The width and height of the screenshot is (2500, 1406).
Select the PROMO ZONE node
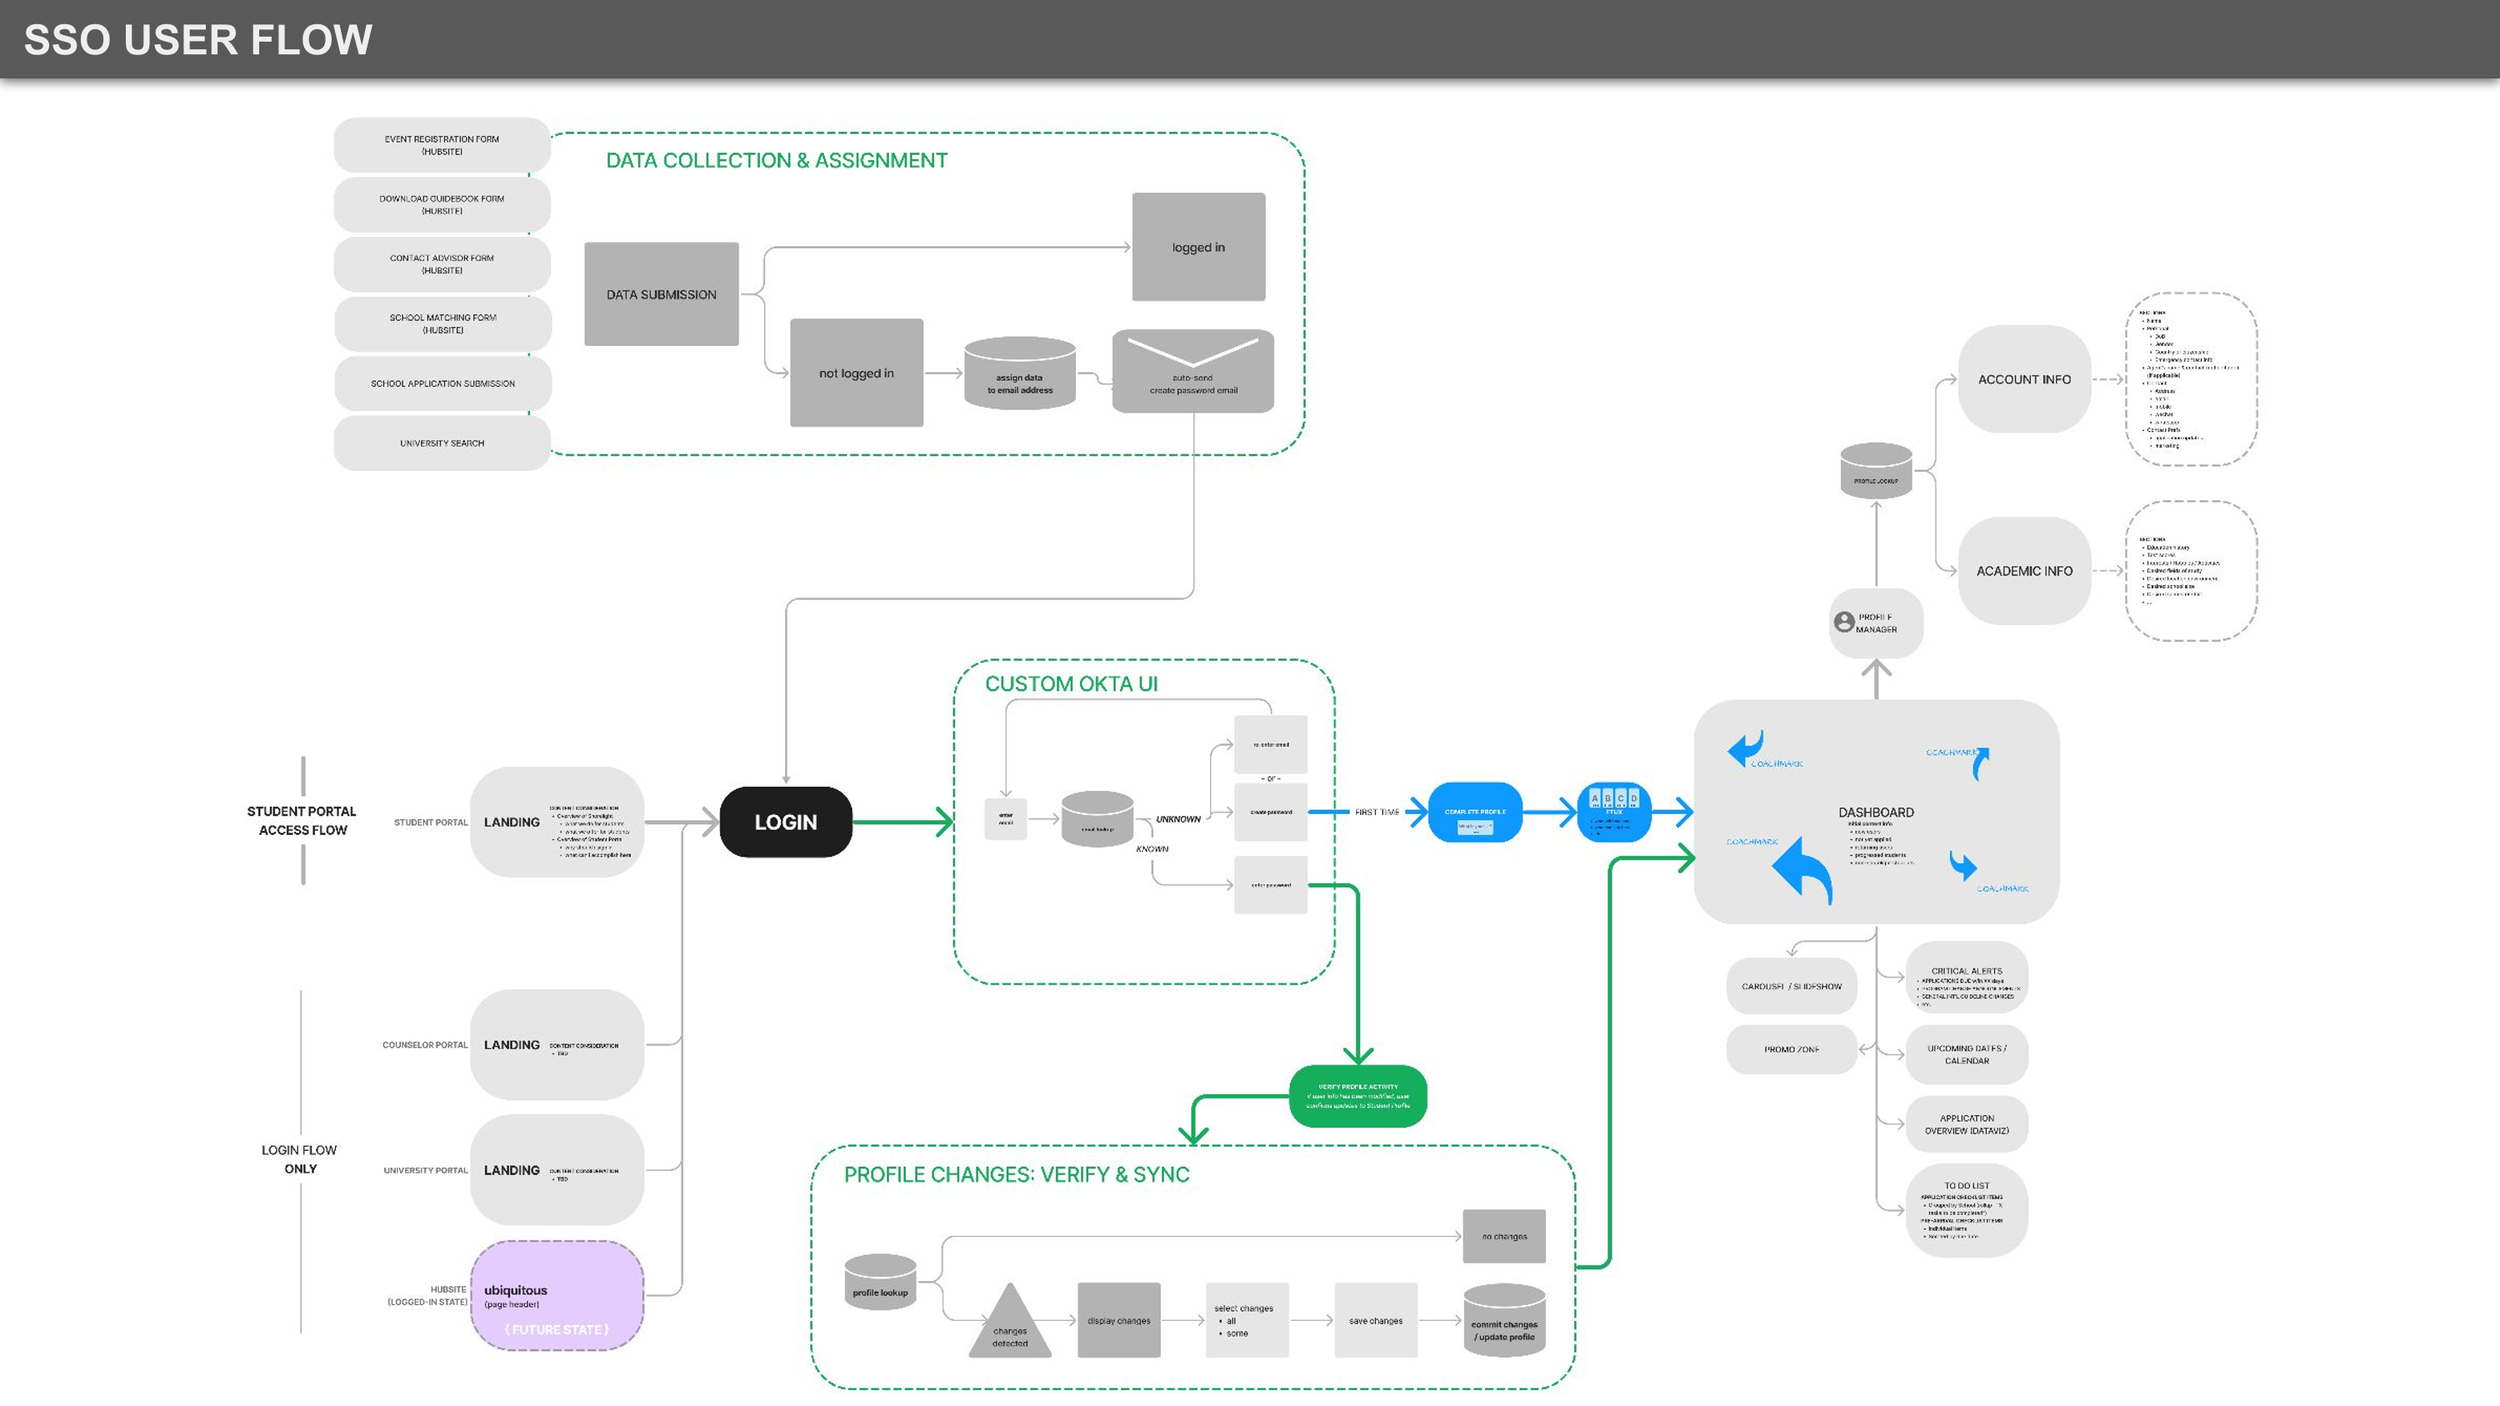point(1792,1049)
